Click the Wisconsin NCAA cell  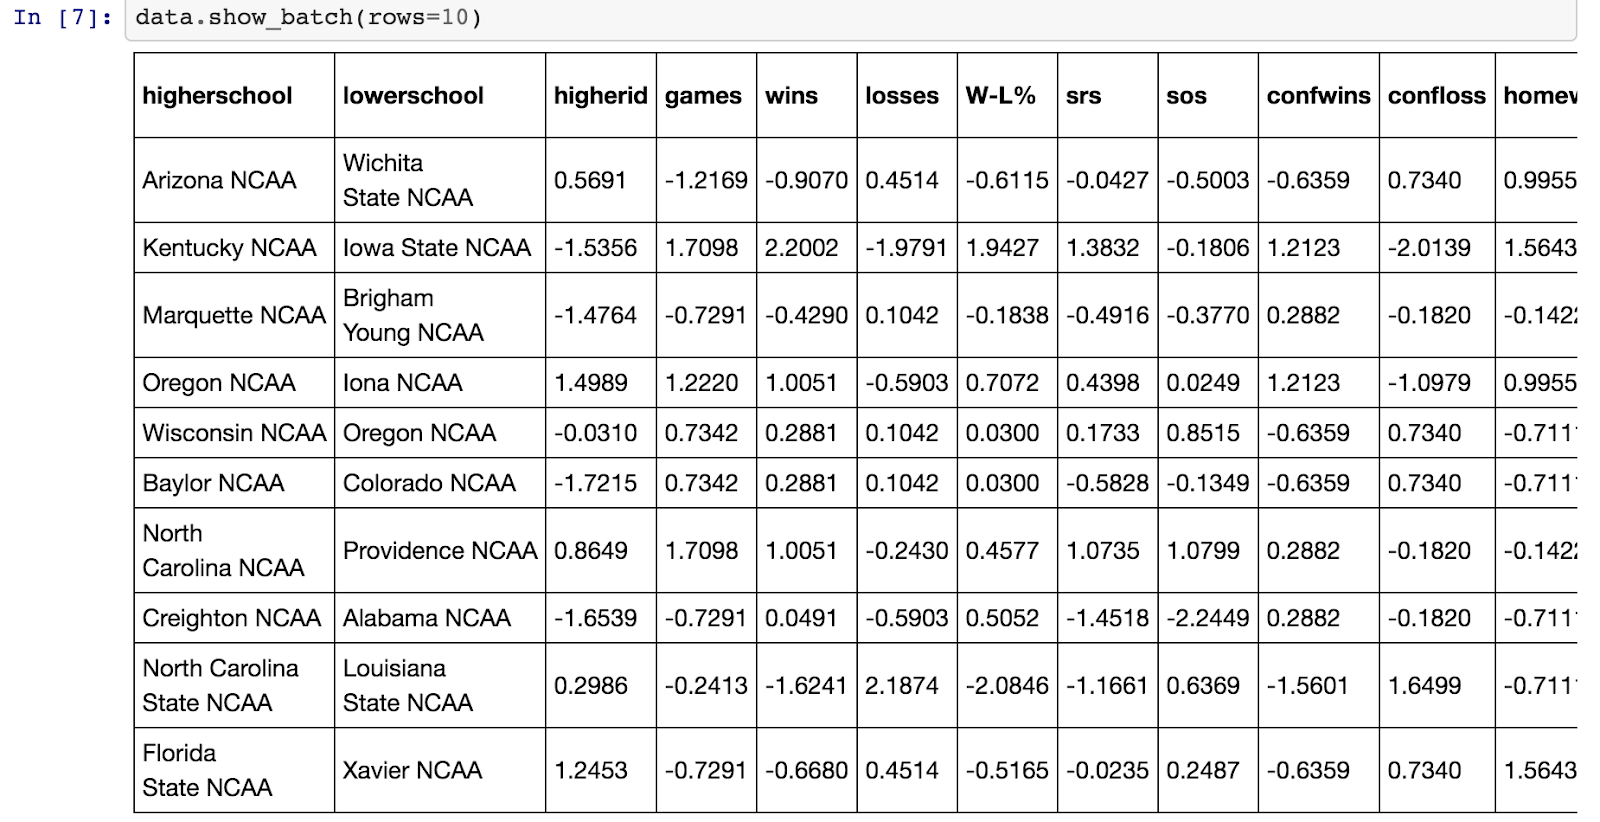click(x=234, y=432)
